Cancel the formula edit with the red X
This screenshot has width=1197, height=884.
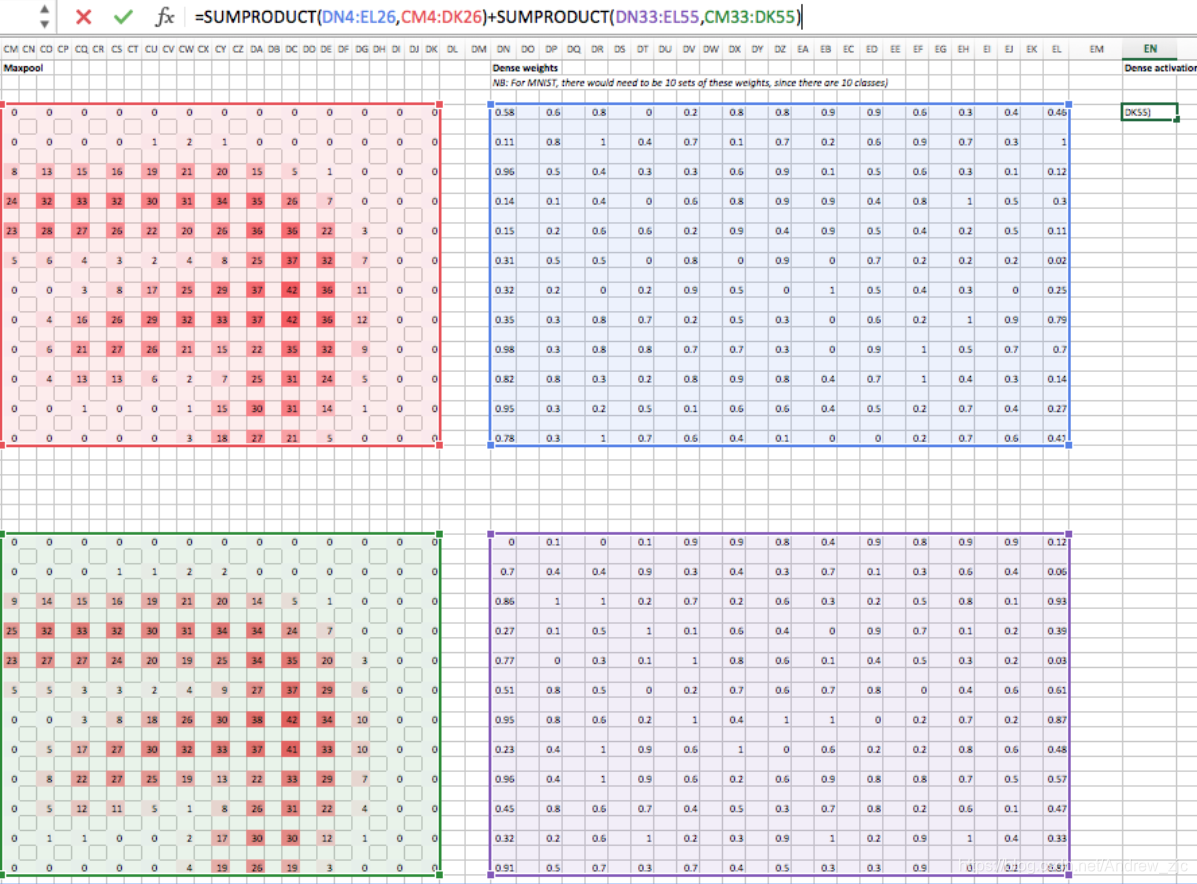point(84,16)
